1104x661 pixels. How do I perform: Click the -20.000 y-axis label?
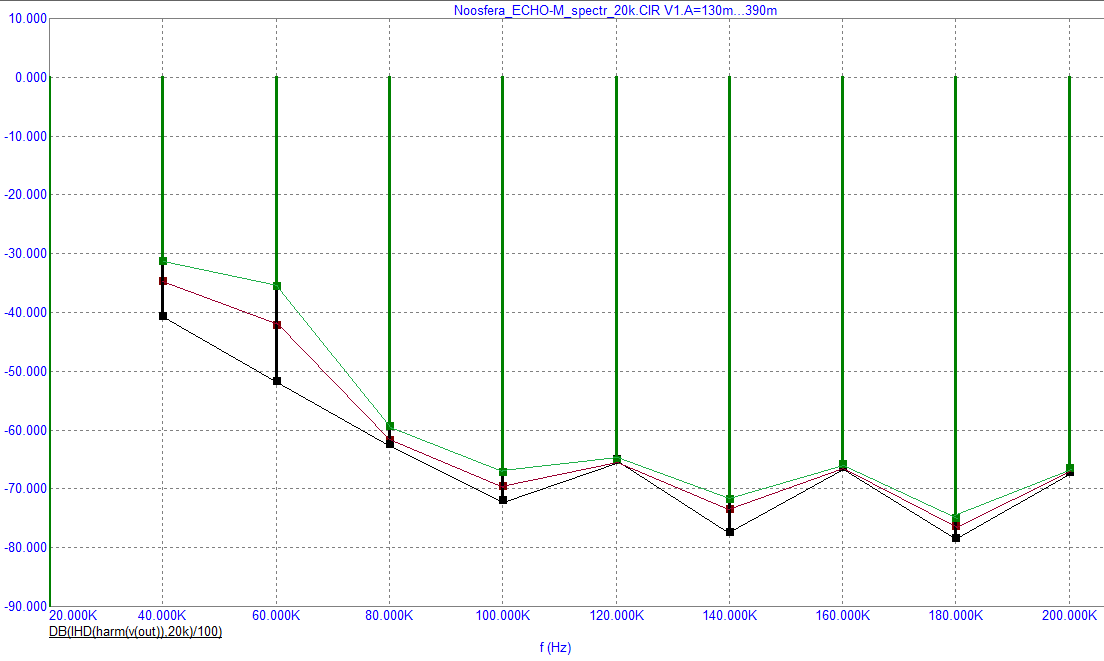tap(25, 194)
